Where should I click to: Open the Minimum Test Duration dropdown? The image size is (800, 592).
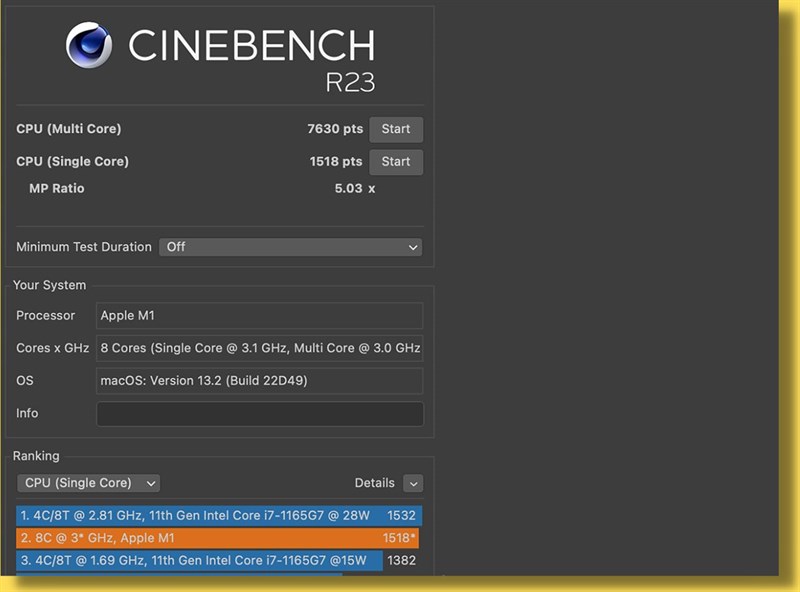290,247
